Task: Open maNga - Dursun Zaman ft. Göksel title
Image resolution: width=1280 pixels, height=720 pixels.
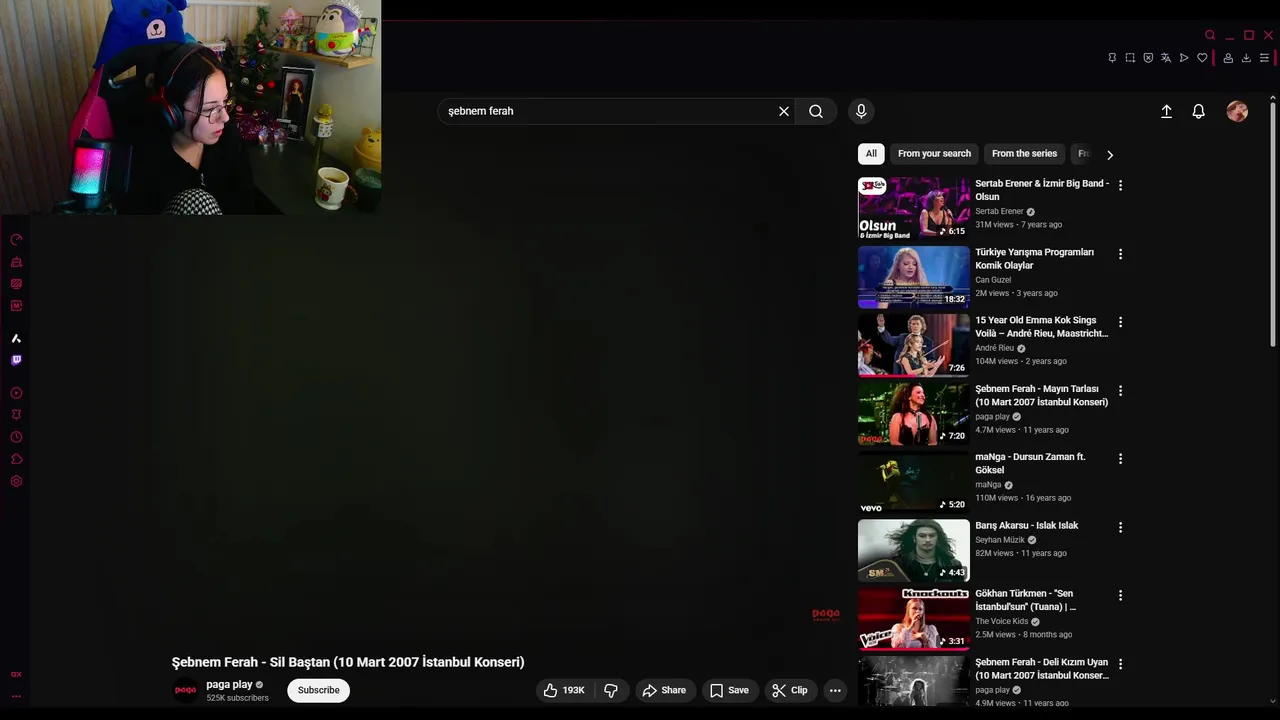Action: 1030,463
